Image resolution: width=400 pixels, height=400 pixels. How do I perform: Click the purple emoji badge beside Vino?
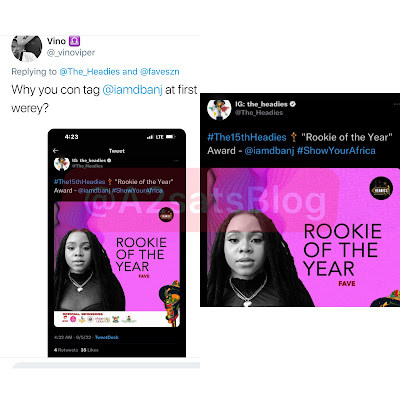pos(74,41)
